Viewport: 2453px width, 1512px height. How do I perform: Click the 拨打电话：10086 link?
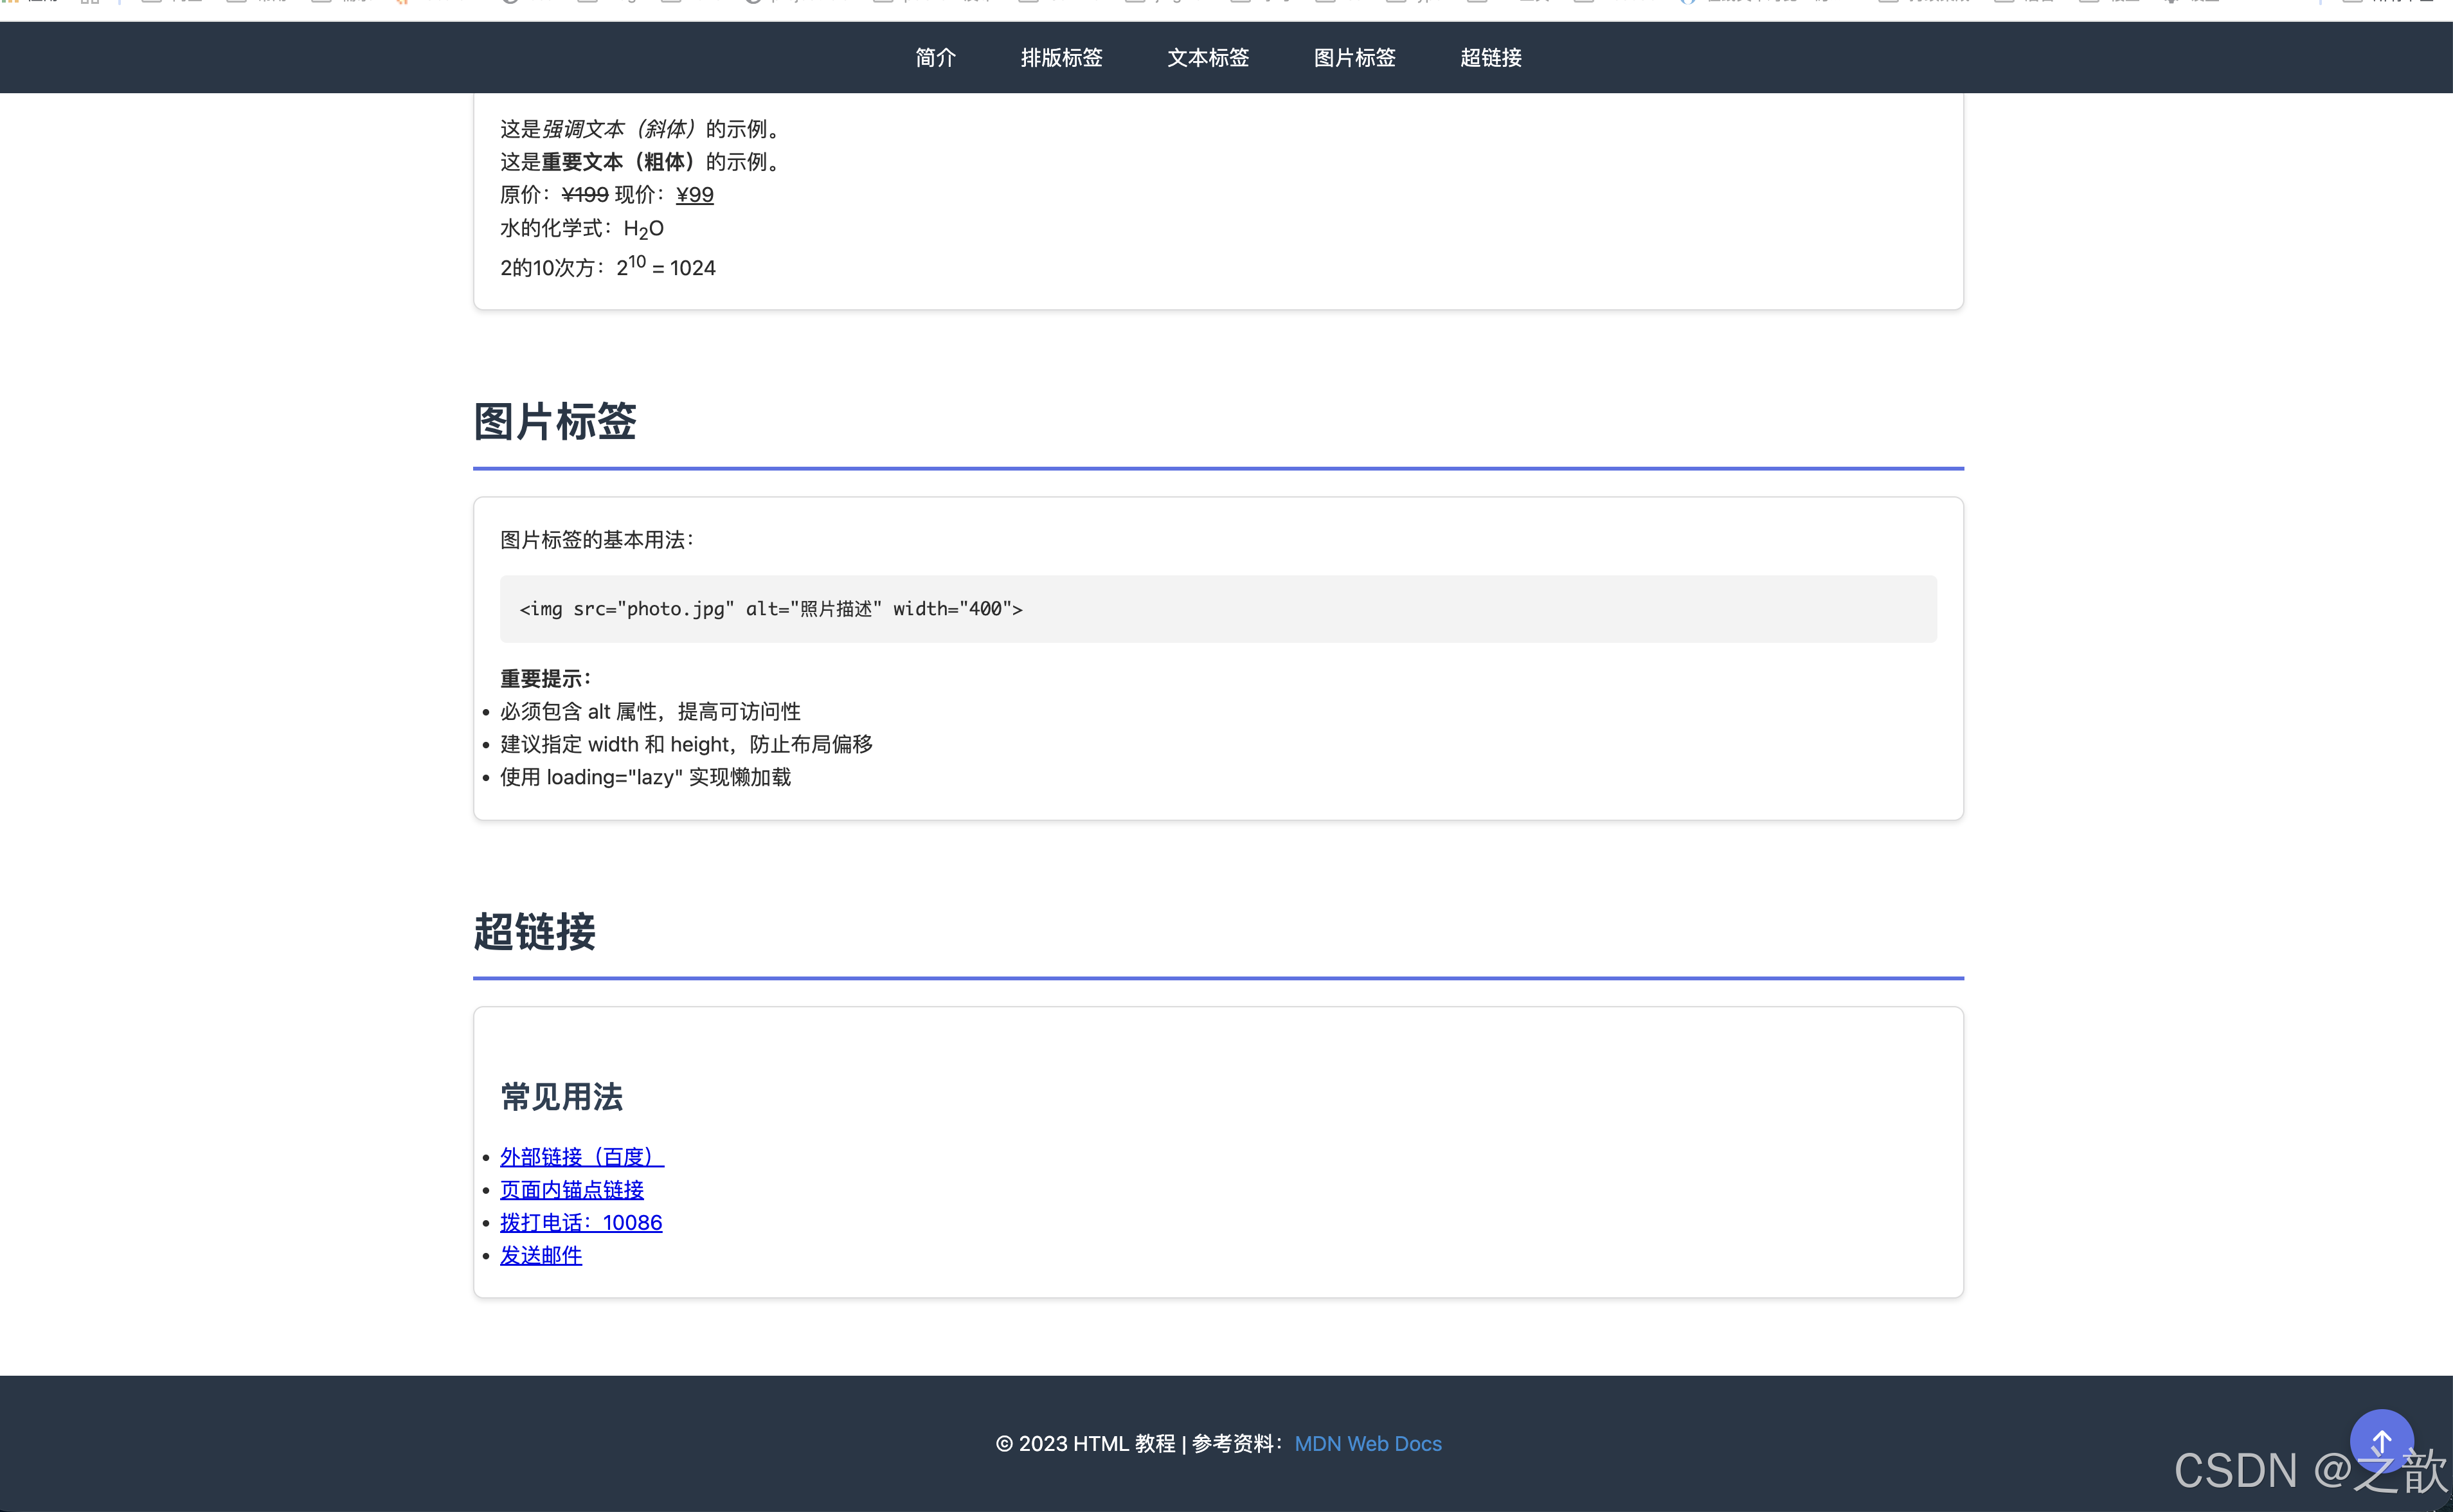[x=580, y=1223]
